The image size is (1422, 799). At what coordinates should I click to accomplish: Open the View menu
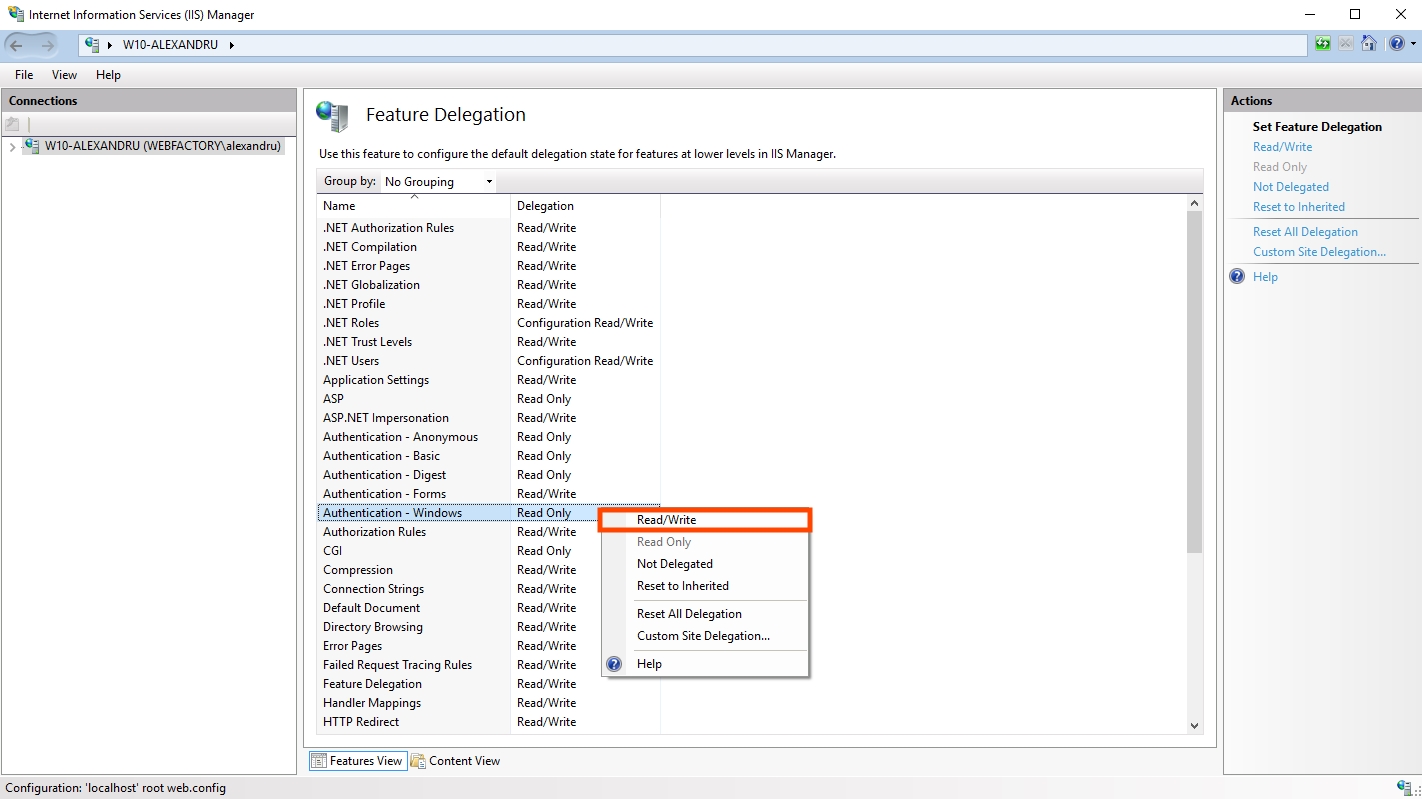pyautogui.click(x=64, y=75)
